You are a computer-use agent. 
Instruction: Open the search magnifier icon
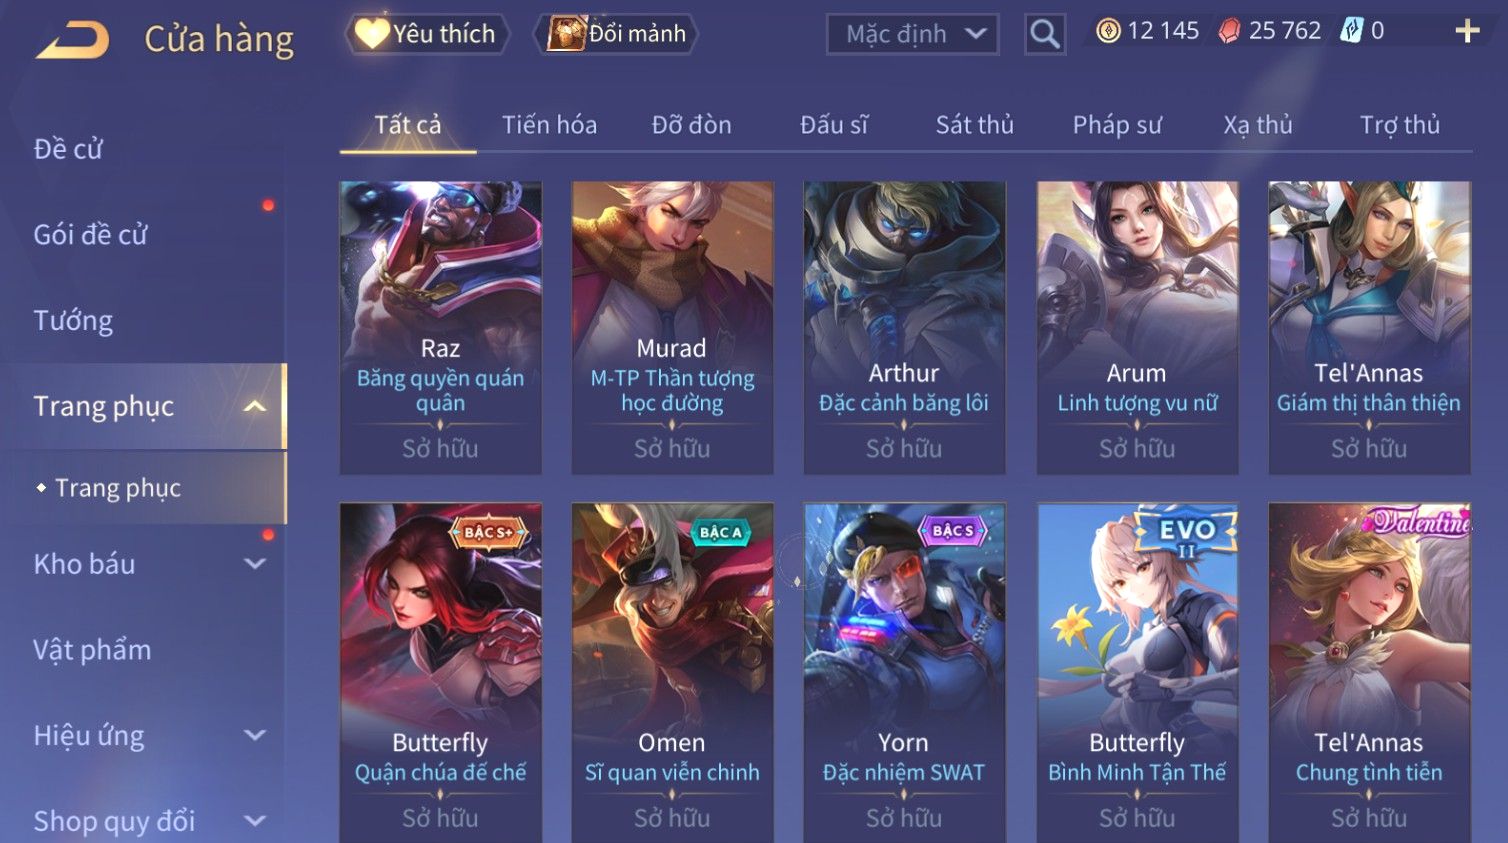tap(1045, 34)
